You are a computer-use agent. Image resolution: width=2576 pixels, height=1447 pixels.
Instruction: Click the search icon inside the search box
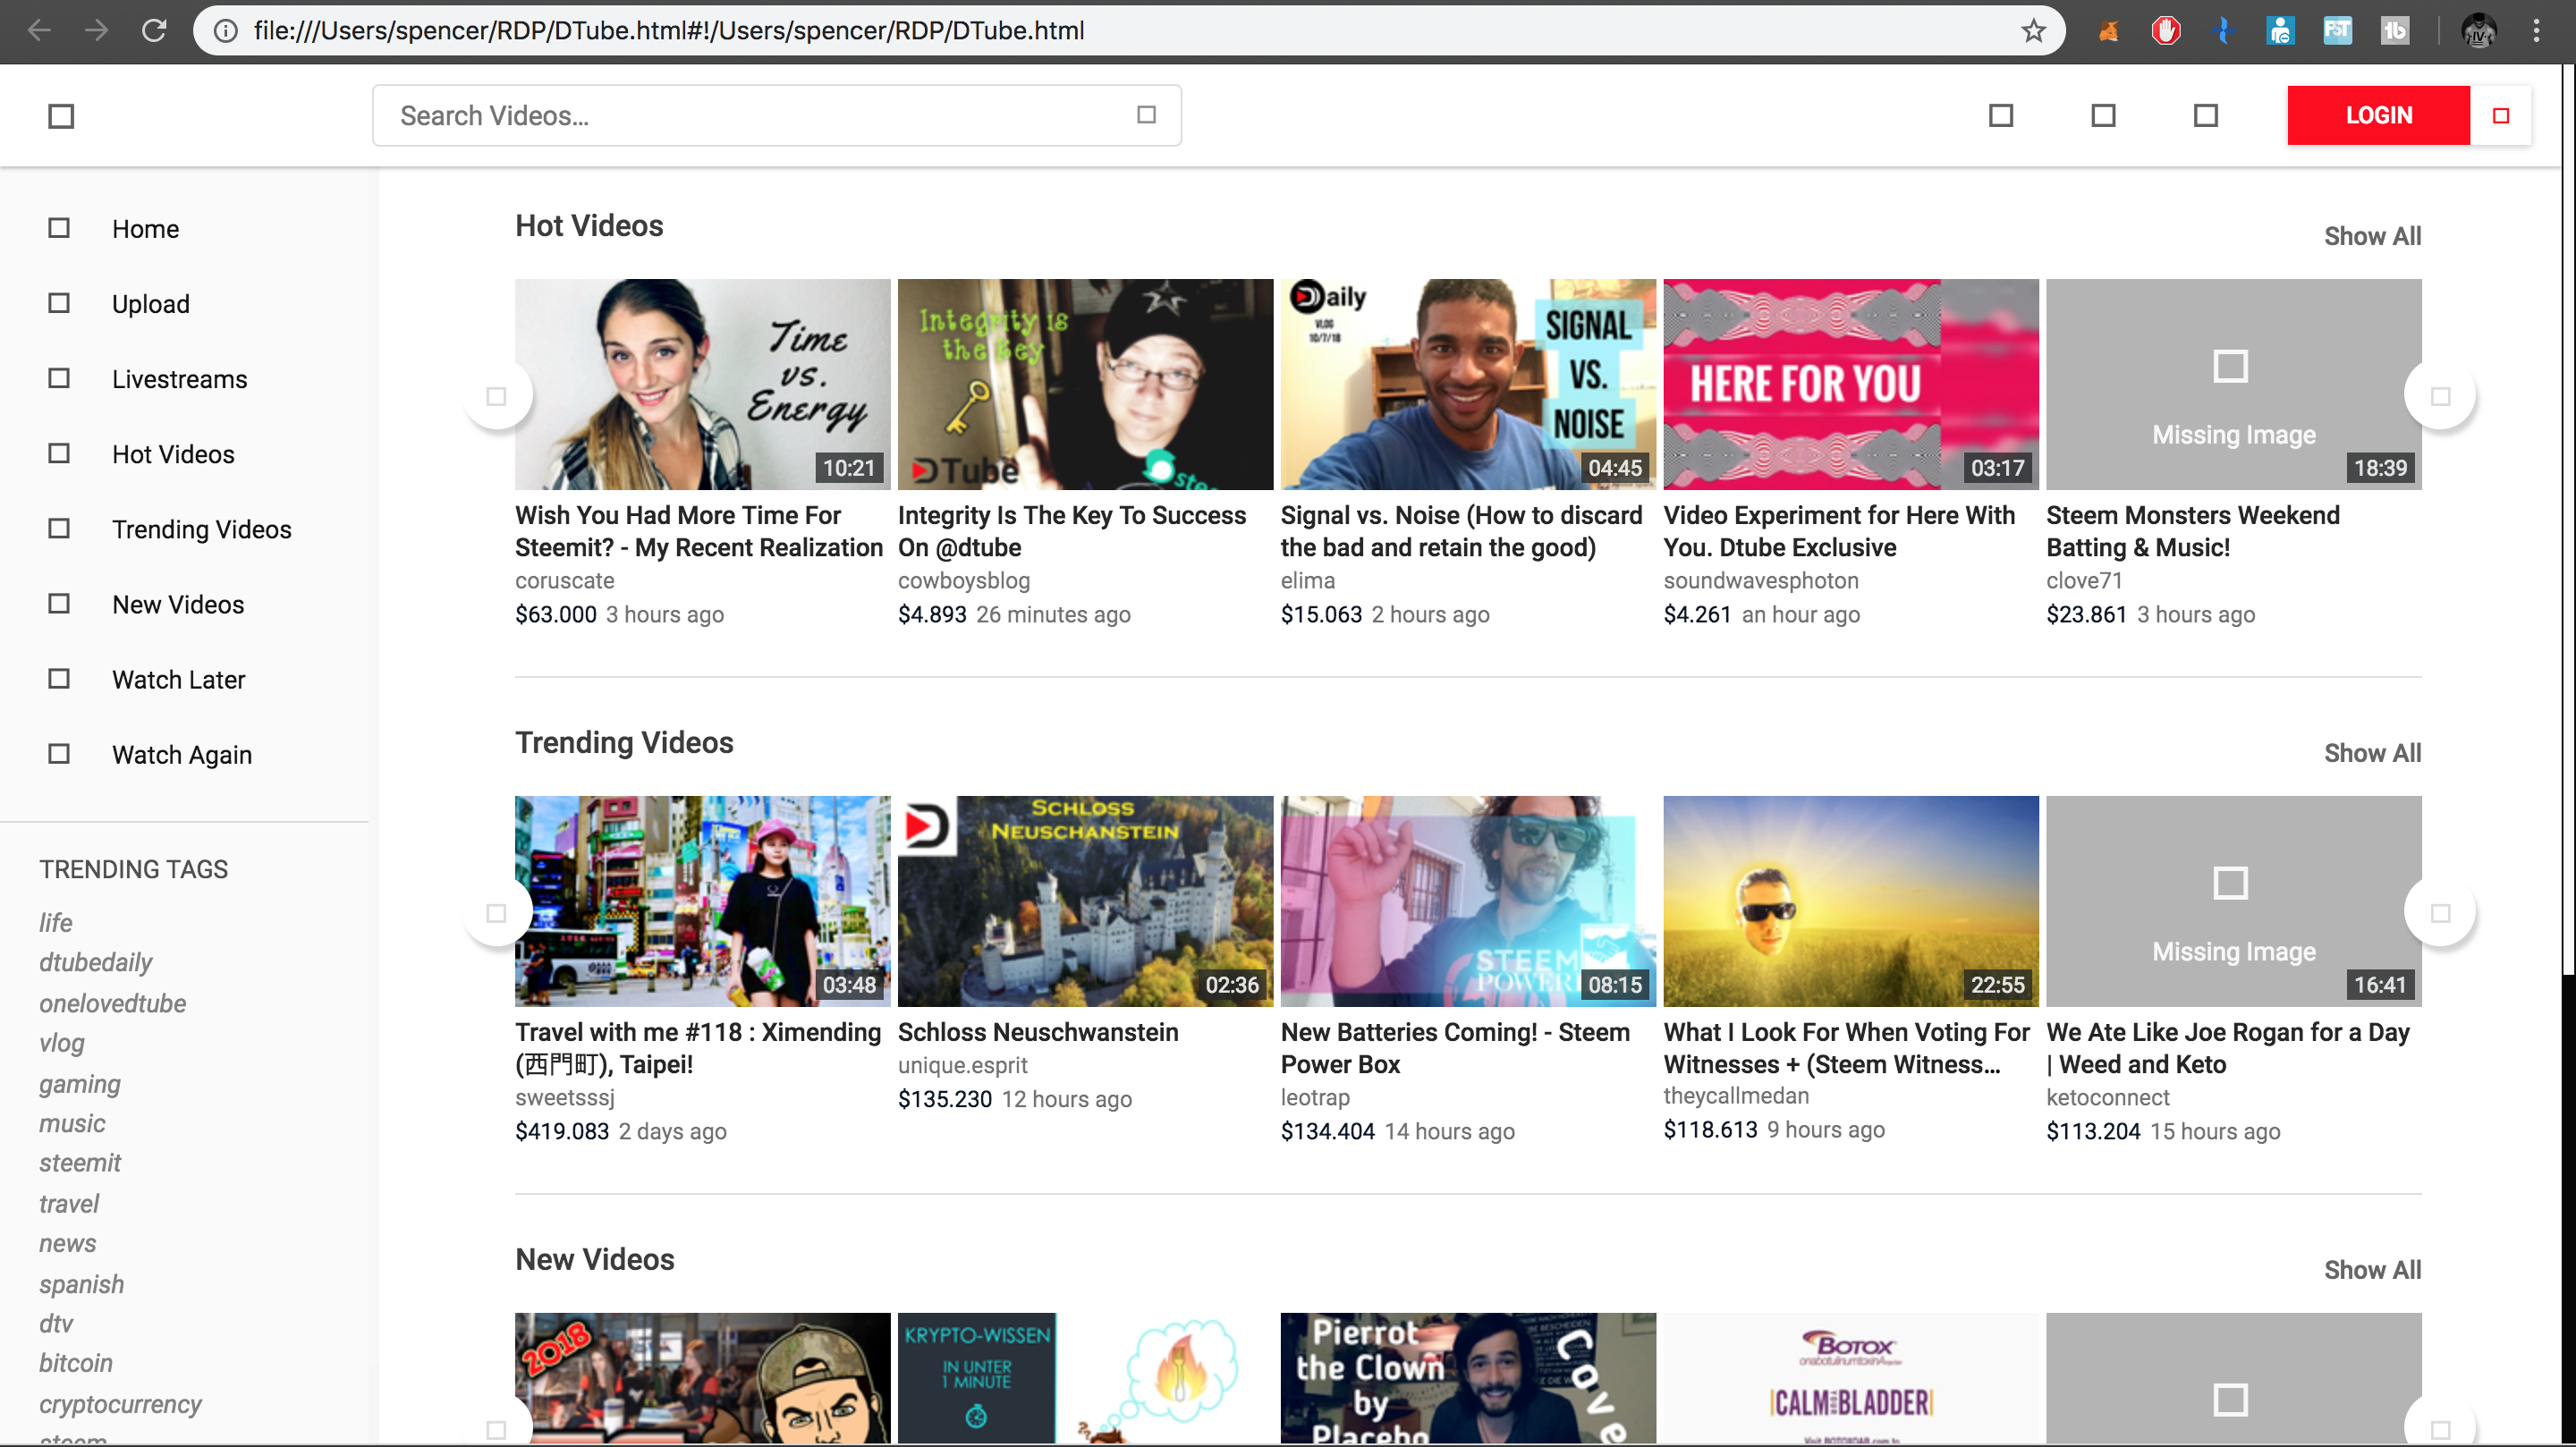pyautogui.click(x=1146, y=115)
